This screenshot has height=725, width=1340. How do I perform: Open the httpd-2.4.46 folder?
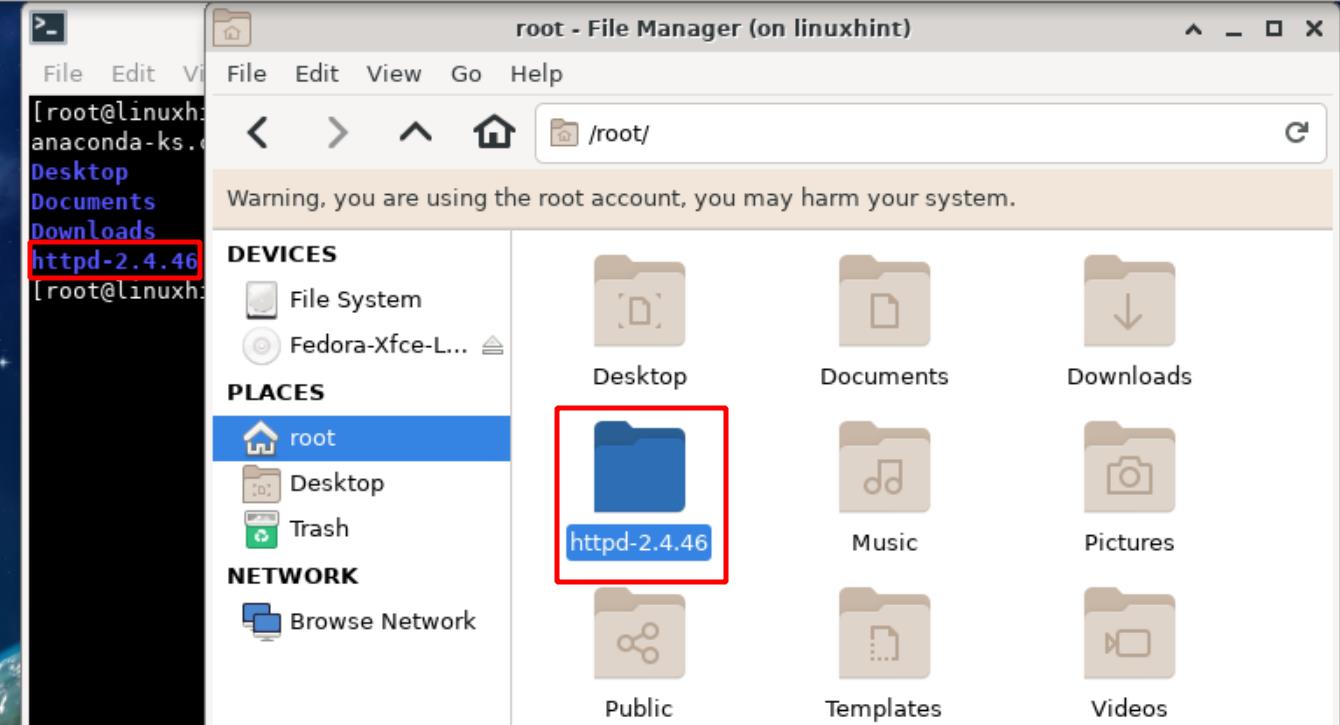click(x=639, y=468)
